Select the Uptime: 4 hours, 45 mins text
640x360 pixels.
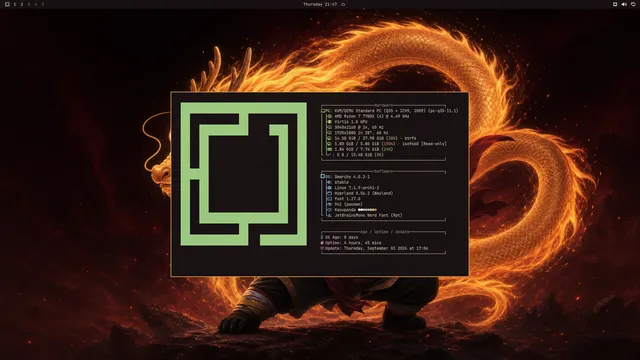(353, 243)
